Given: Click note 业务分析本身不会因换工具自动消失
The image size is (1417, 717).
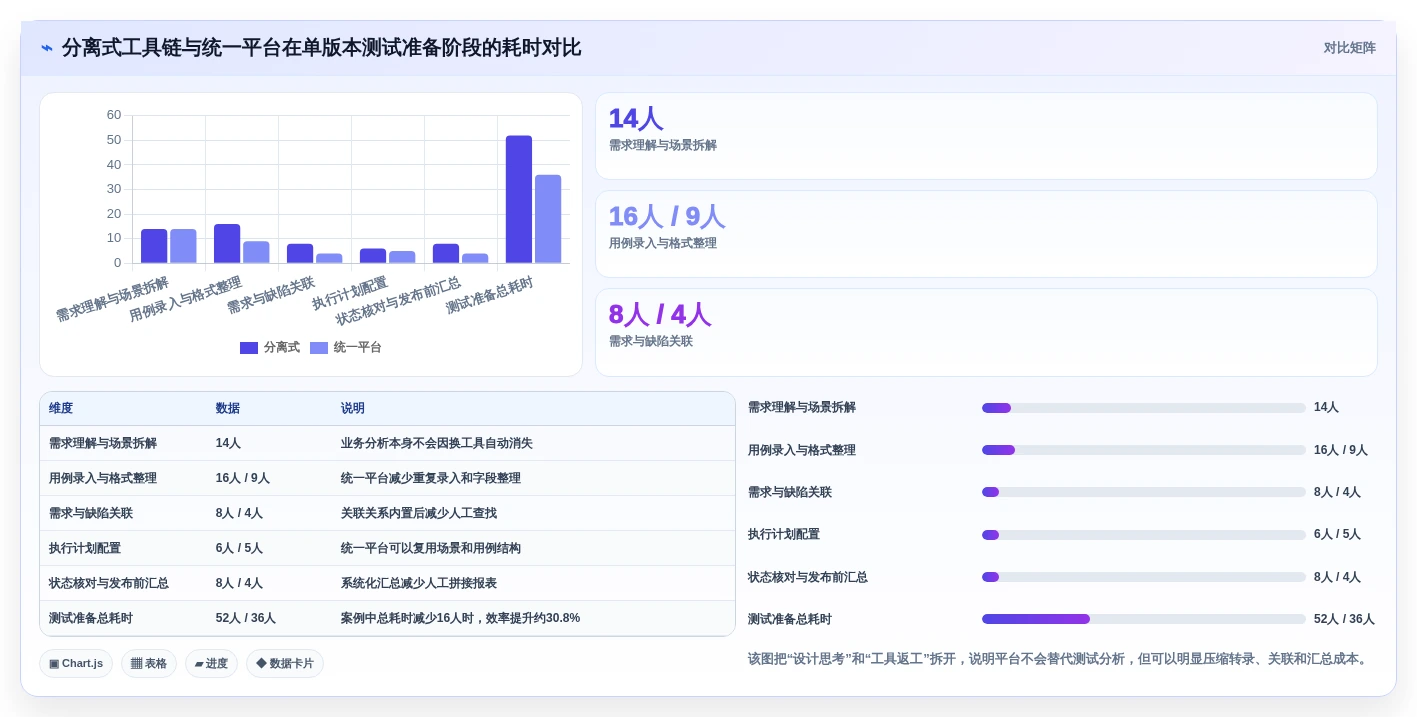Looking at the screenshot, I should click(x=437, y=444).
